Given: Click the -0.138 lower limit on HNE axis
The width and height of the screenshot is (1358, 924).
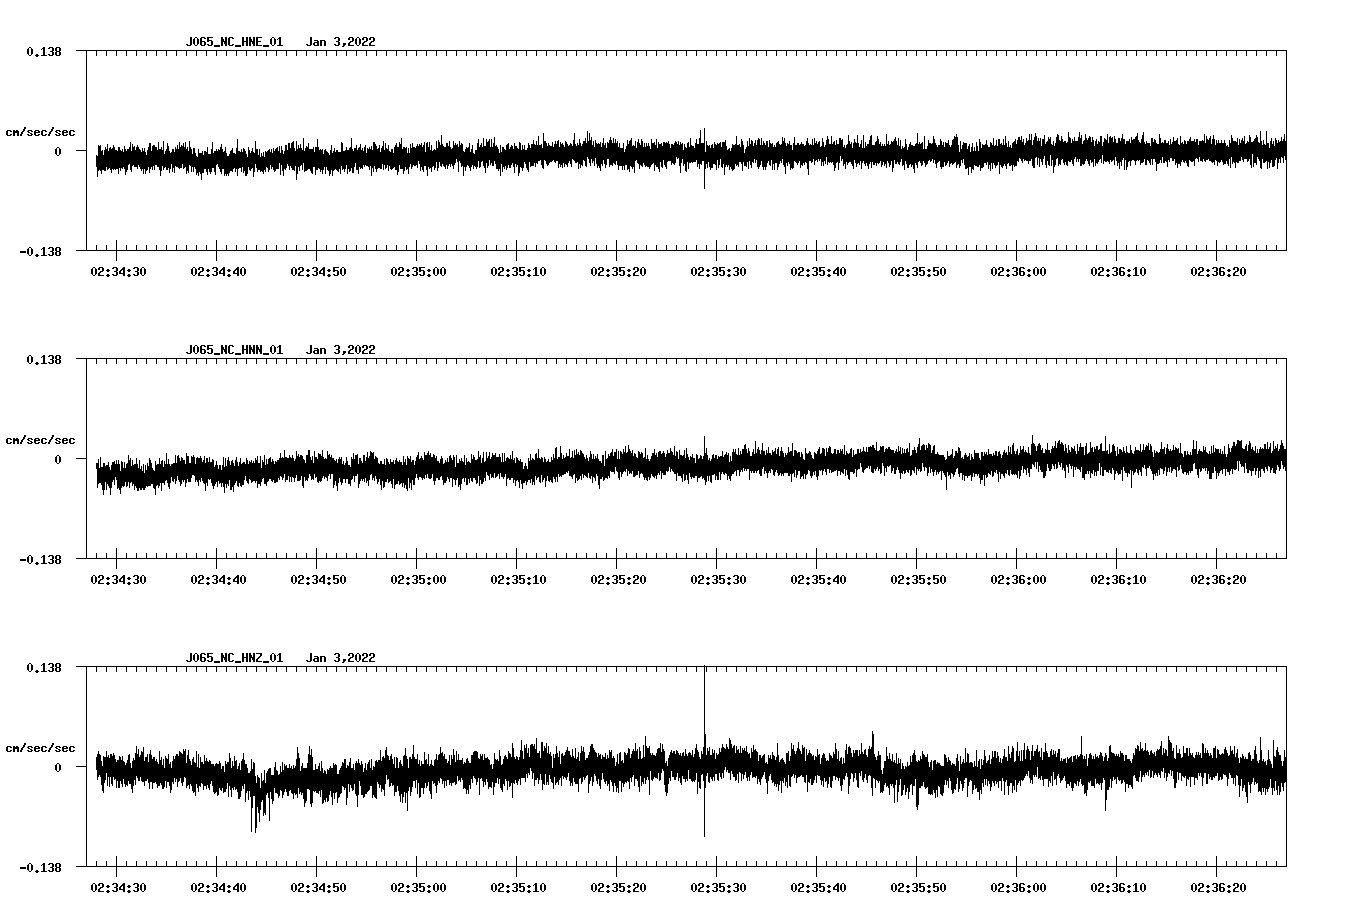Looking at the screenshot, I should [x=40, y=251].
